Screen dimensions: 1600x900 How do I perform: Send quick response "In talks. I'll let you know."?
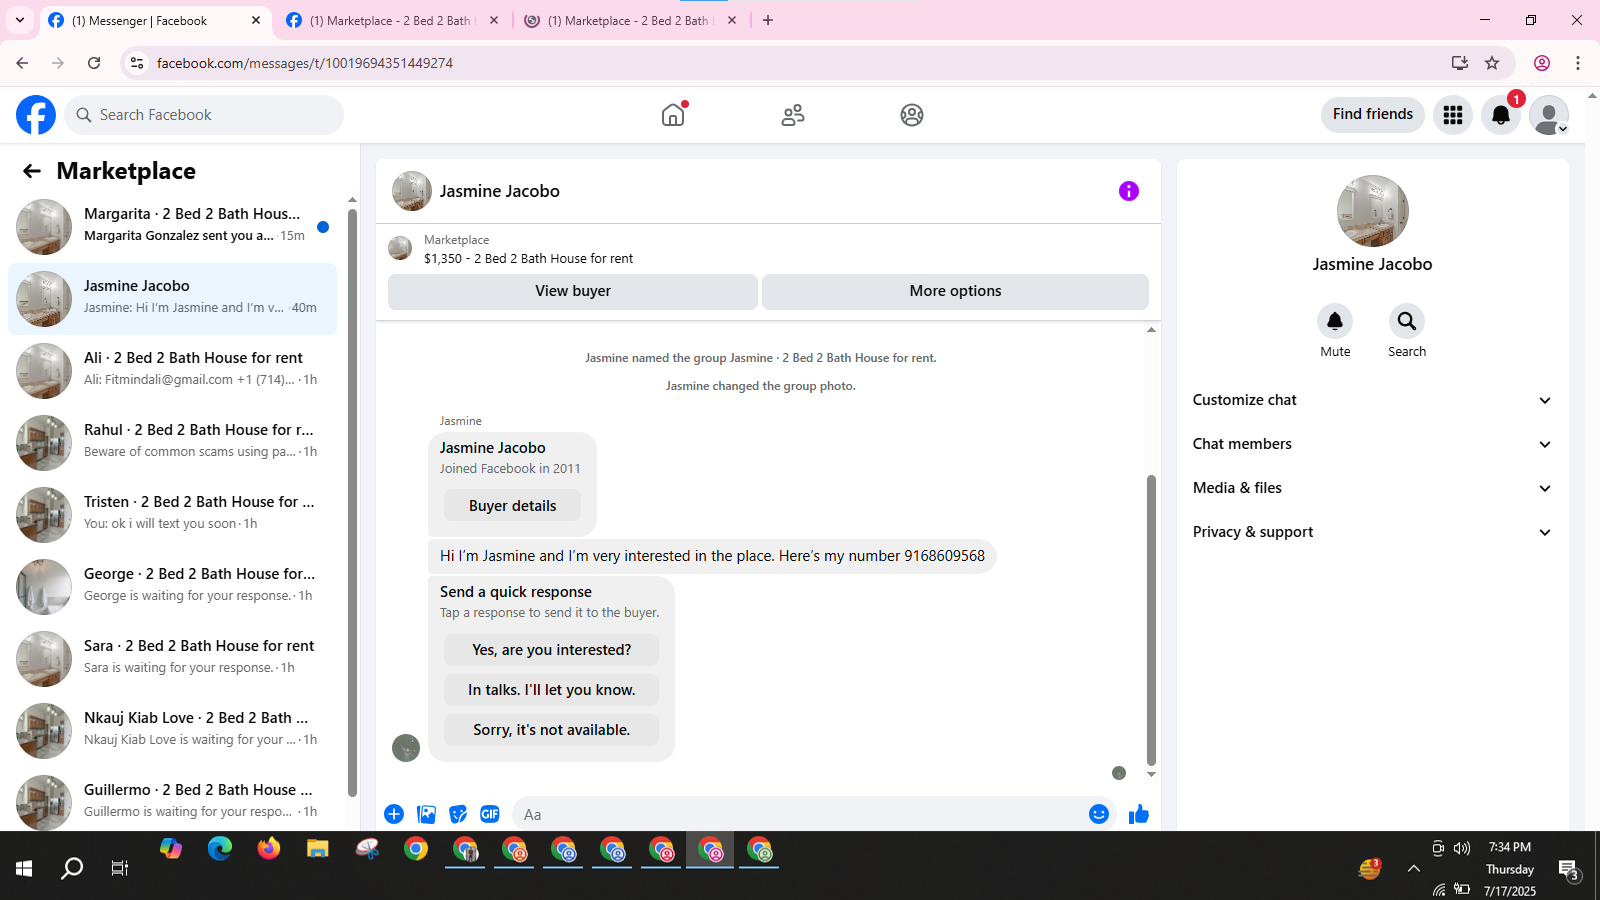[551, 690]
